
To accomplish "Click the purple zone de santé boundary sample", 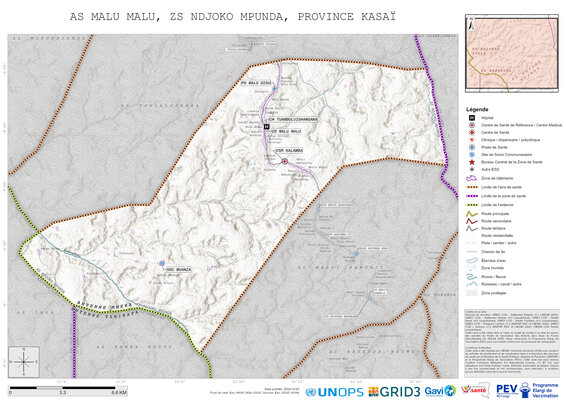I will [x=472, y=196].
